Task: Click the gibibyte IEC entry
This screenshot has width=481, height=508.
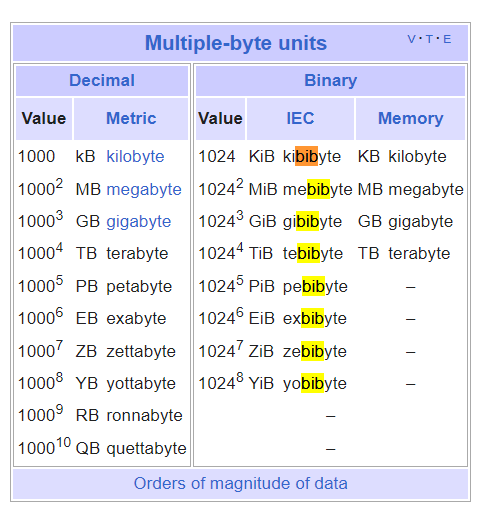Action: click(x=312, y=222)
